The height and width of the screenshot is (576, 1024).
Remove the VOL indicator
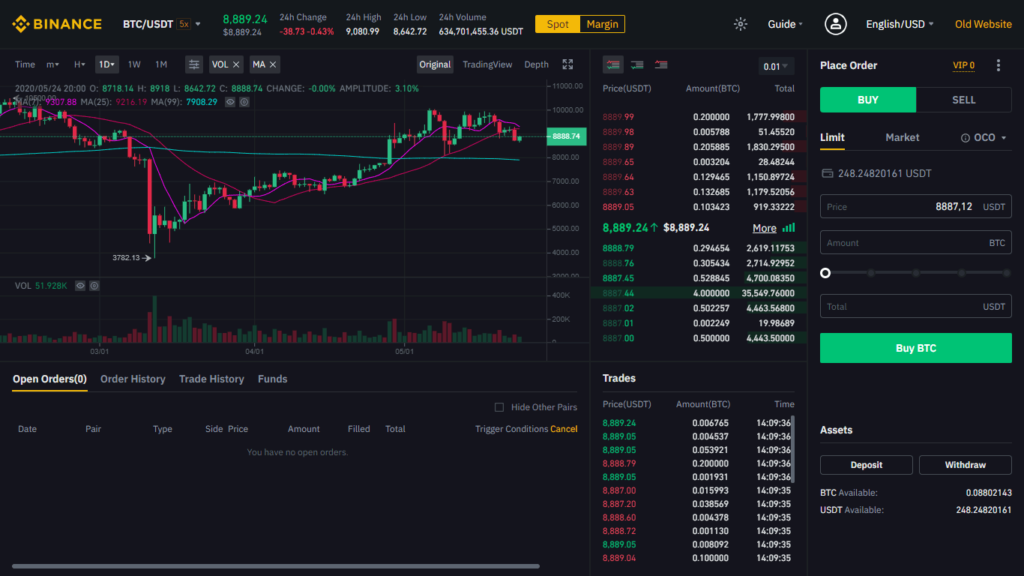tap(236, 64)
